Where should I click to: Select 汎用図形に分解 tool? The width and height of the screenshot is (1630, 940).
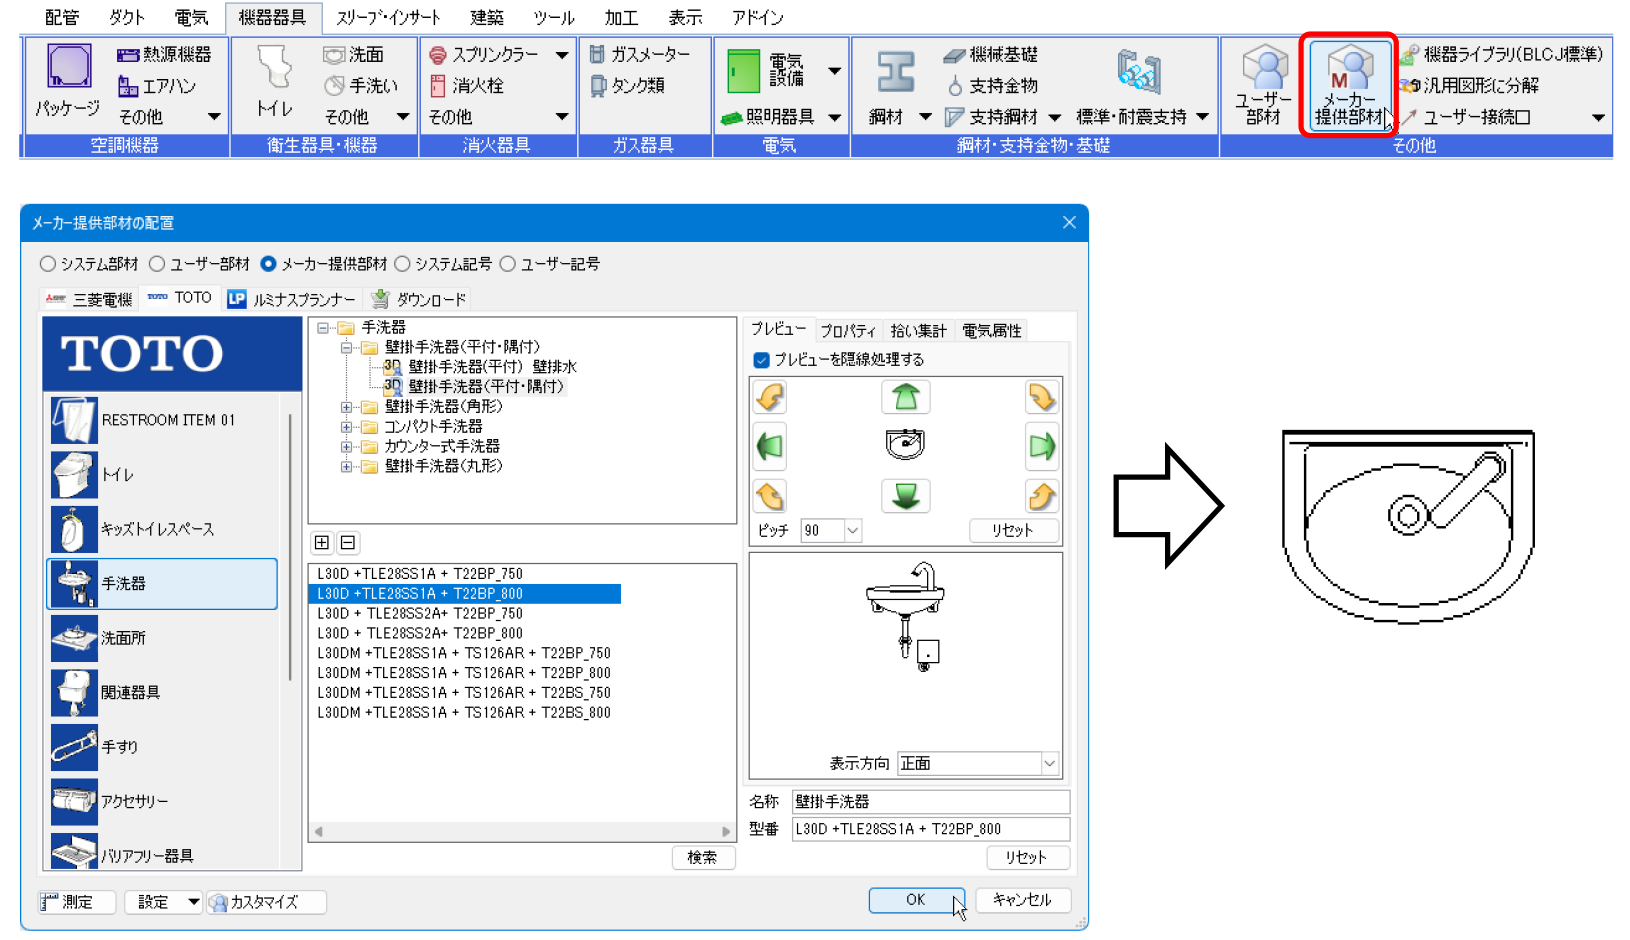(x=1470, y=86)
